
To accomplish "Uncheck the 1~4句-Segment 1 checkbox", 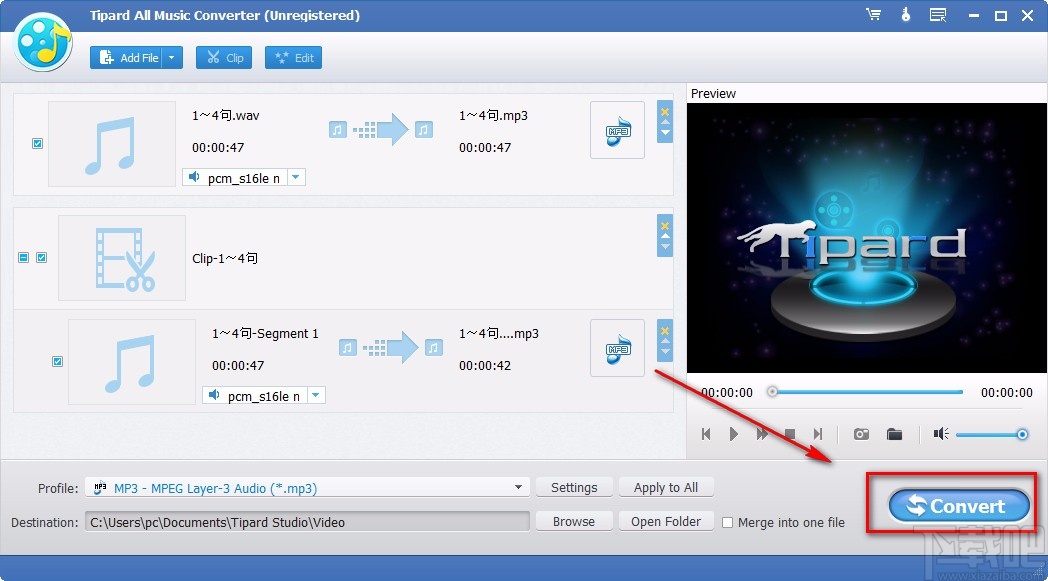I will pos(57,362).
